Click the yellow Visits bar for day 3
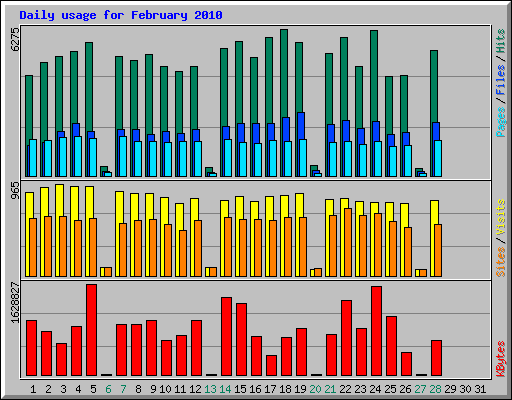The height and width of the screenshot is (400, 512). tap(59, 200)
